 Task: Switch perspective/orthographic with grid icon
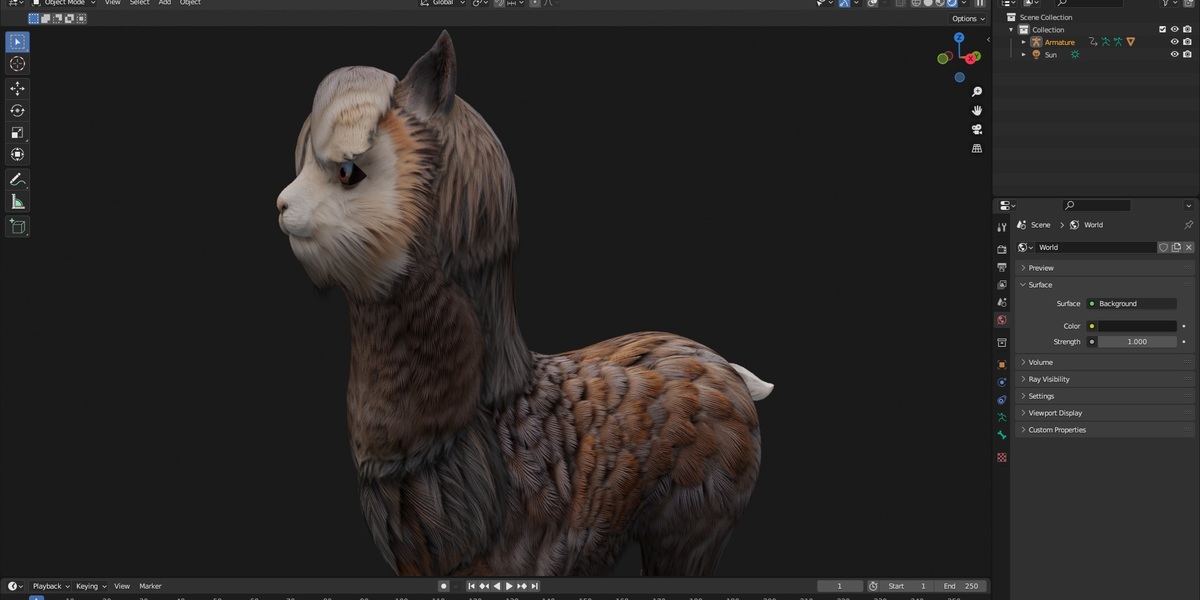pos(977,148)
